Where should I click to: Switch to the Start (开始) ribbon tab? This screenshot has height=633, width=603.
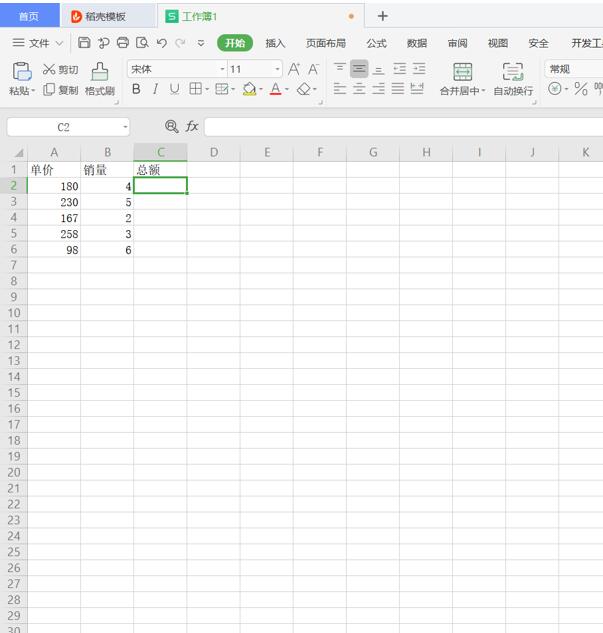pos(235,43)
